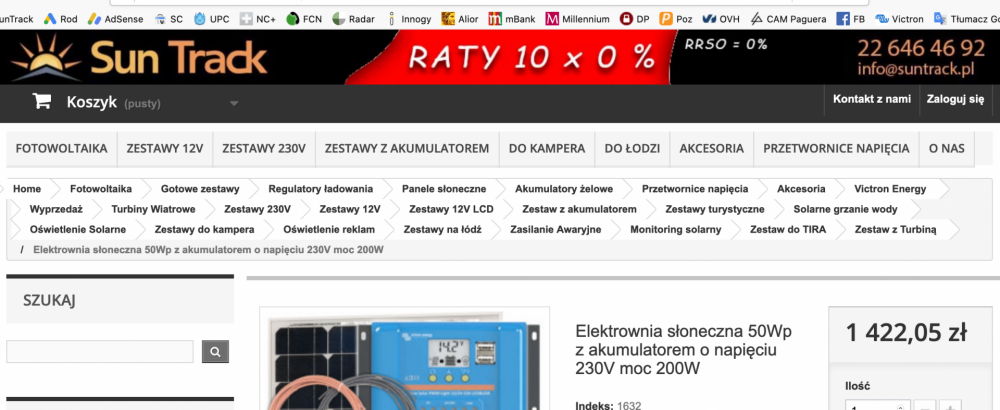Click the search magnifier button

[x=216, y=351]
